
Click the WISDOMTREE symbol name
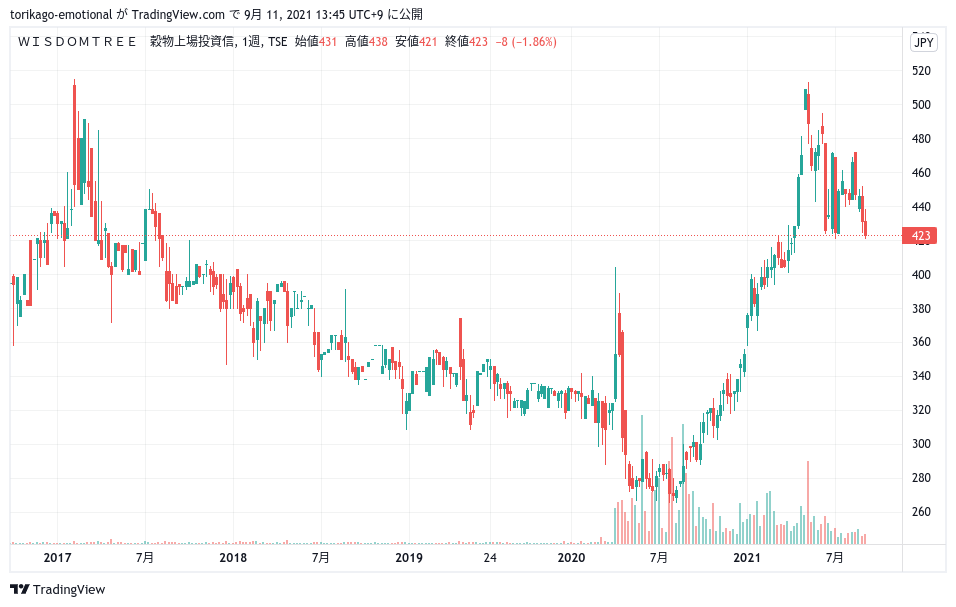click(x=77, y=41)
